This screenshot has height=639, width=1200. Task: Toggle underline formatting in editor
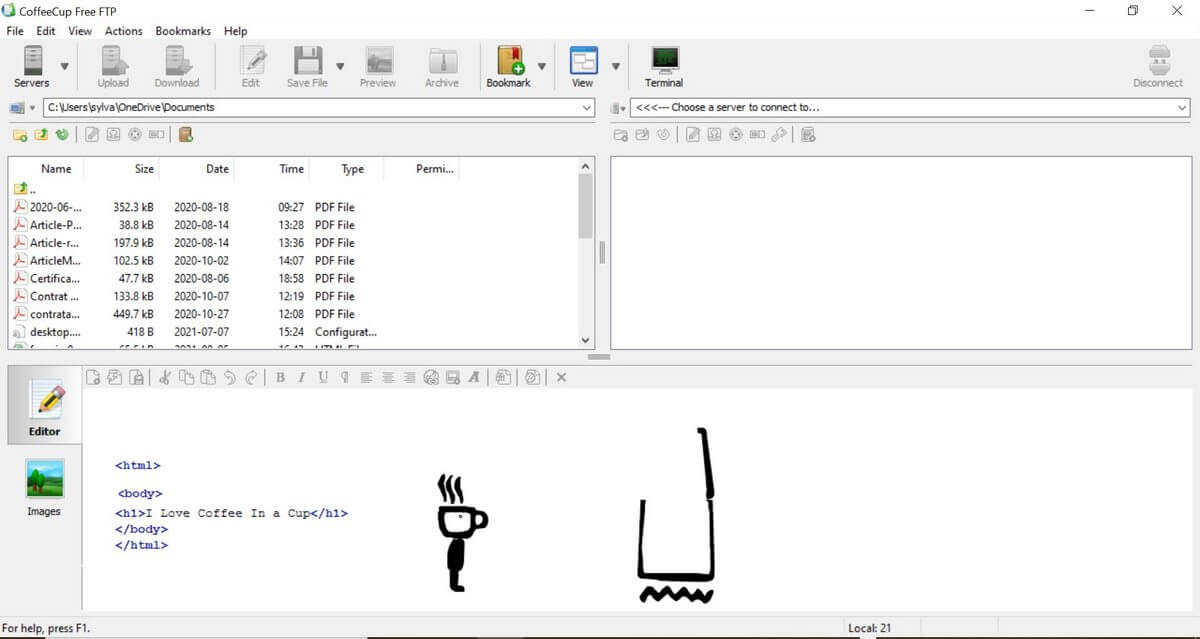coord(323,377)
